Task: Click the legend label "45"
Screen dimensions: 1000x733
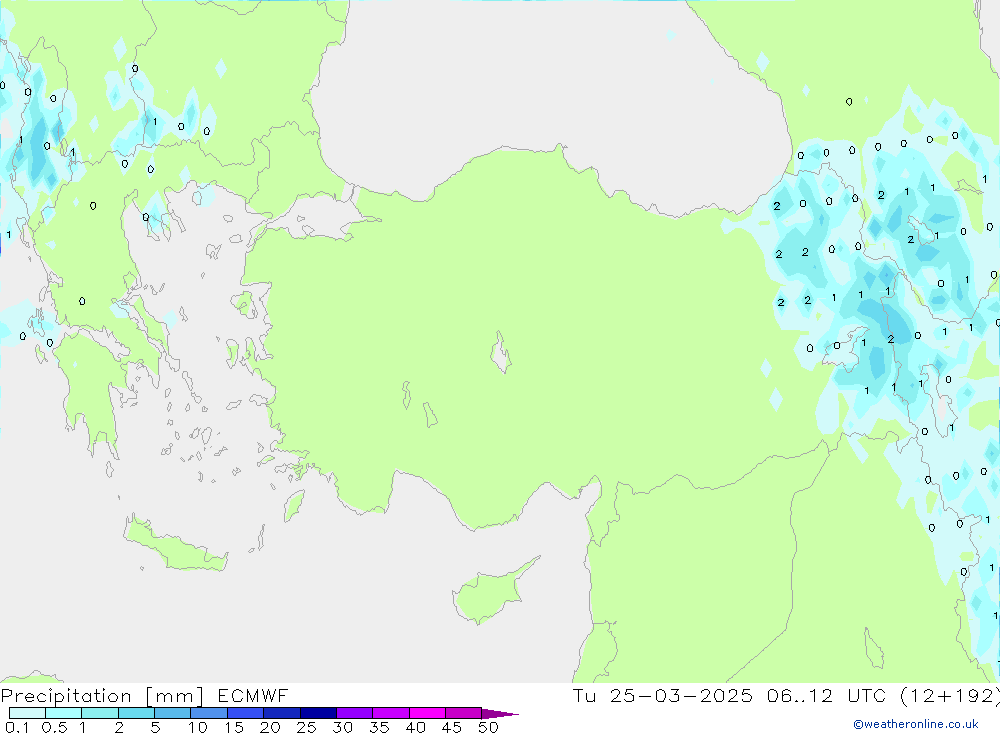Action: [x=452, y=727]
